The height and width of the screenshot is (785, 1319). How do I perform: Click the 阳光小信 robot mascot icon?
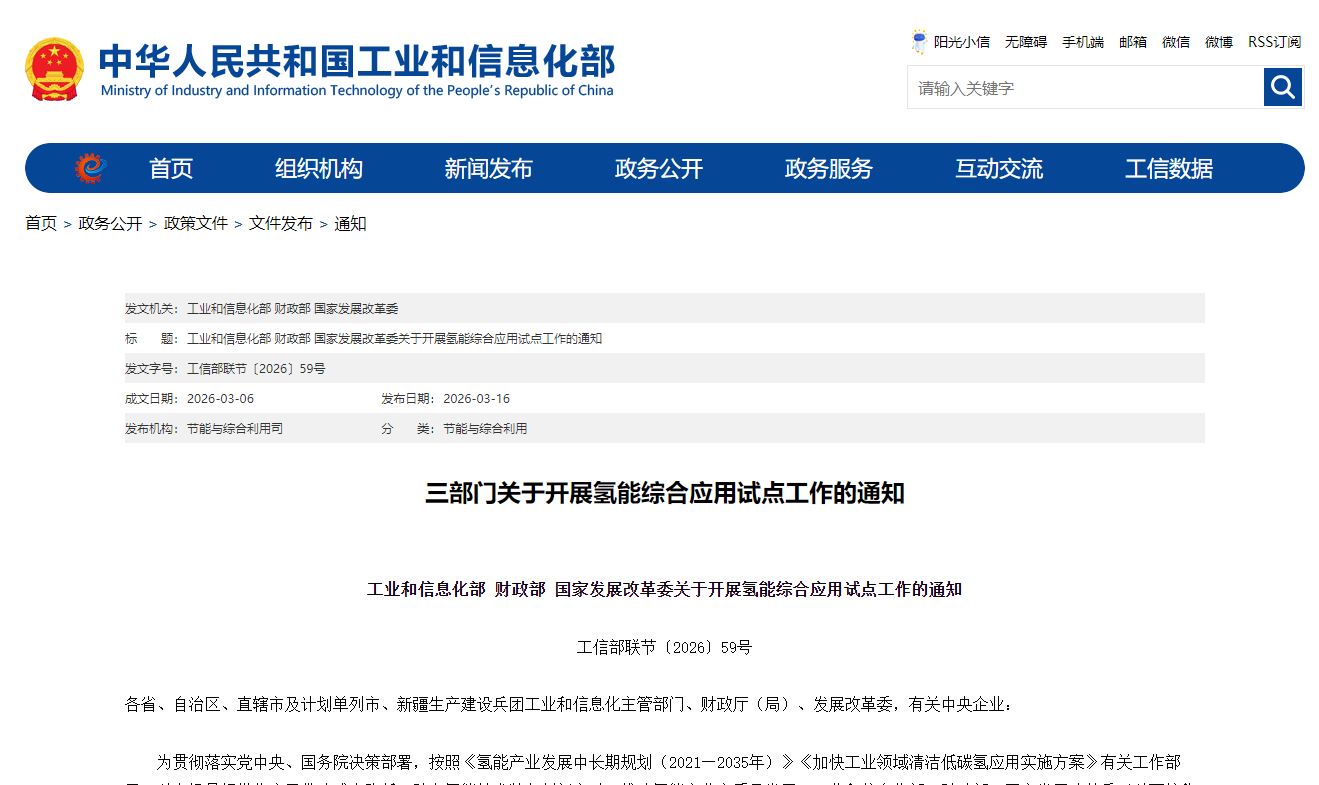coord(919,42)
